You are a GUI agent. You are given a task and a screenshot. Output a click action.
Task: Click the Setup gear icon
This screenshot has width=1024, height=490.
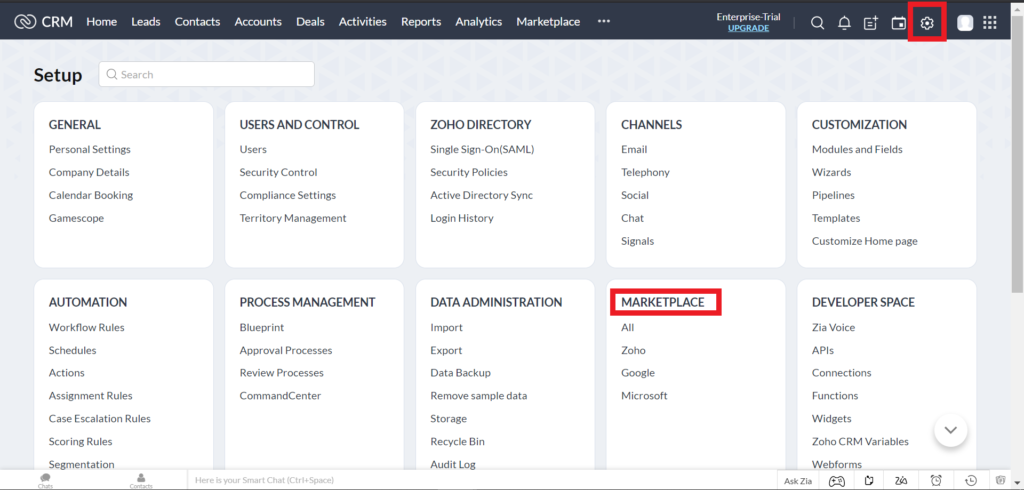[927, 23]
